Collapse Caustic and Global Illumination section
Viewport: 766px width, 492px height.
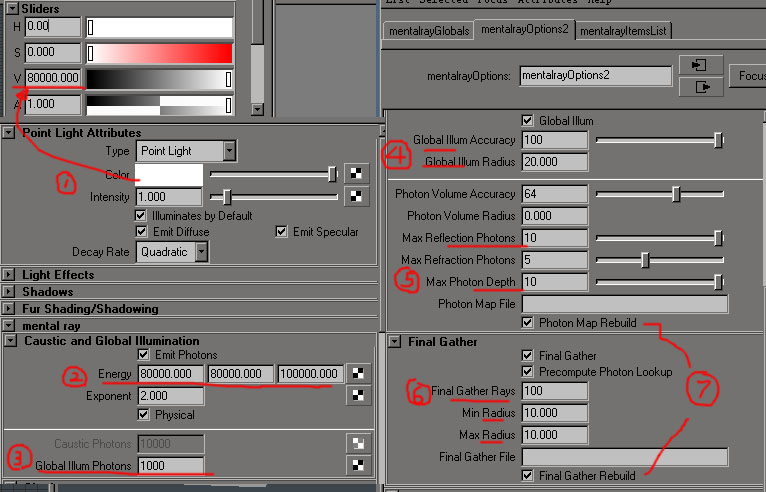[x=11, y=341]
